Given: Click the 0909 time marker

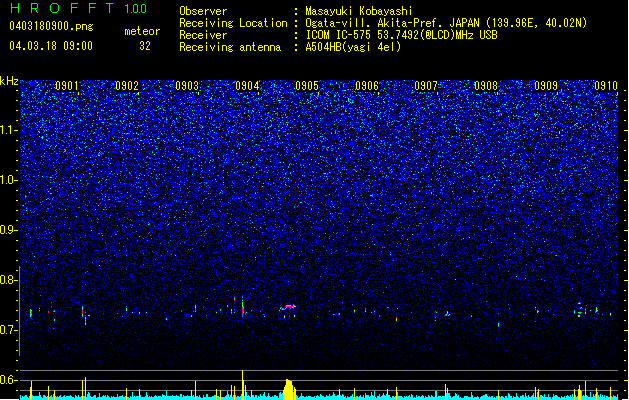Looking at the screenshot, I should coord(546,86).
